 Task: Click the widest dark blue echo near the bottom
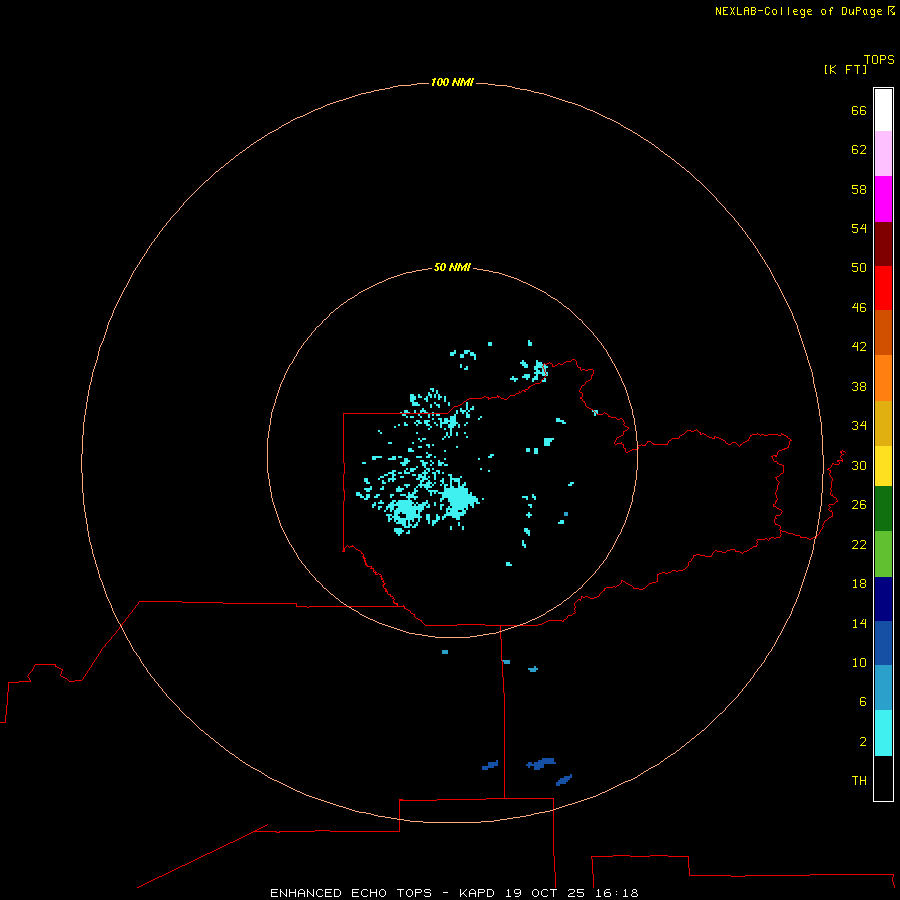coord(541,763)
